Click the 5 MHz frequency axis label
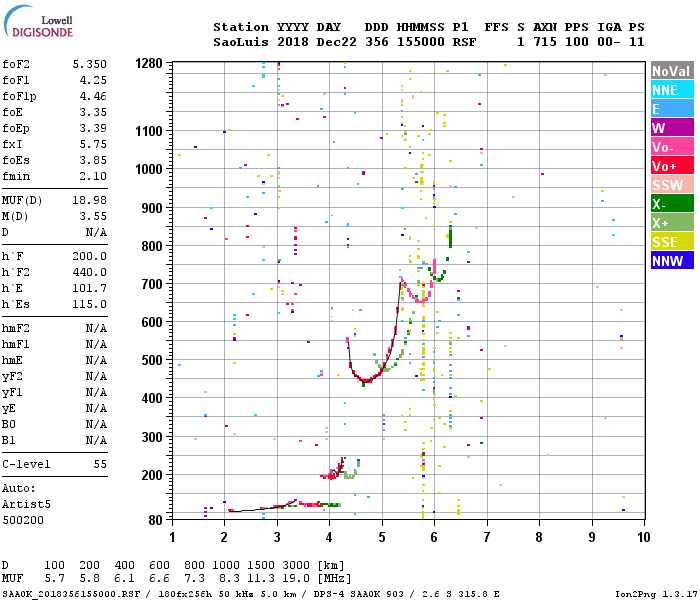700x600 pixels. [x=382, y=537]
